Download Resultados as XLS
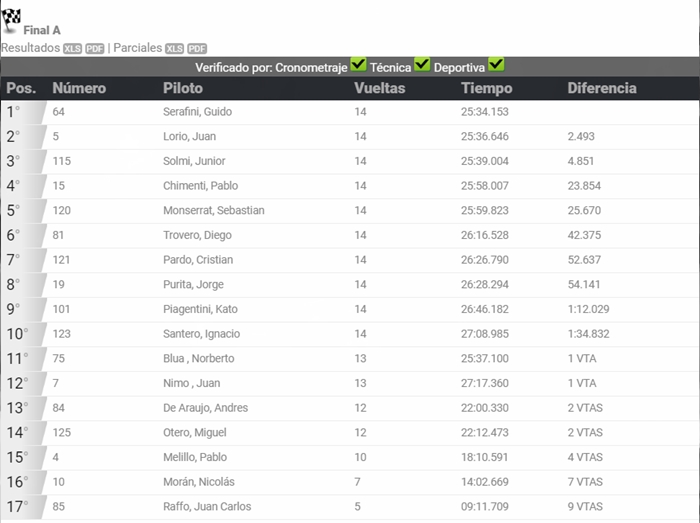The width and height of the screenshot is (700, 523). 72,48
